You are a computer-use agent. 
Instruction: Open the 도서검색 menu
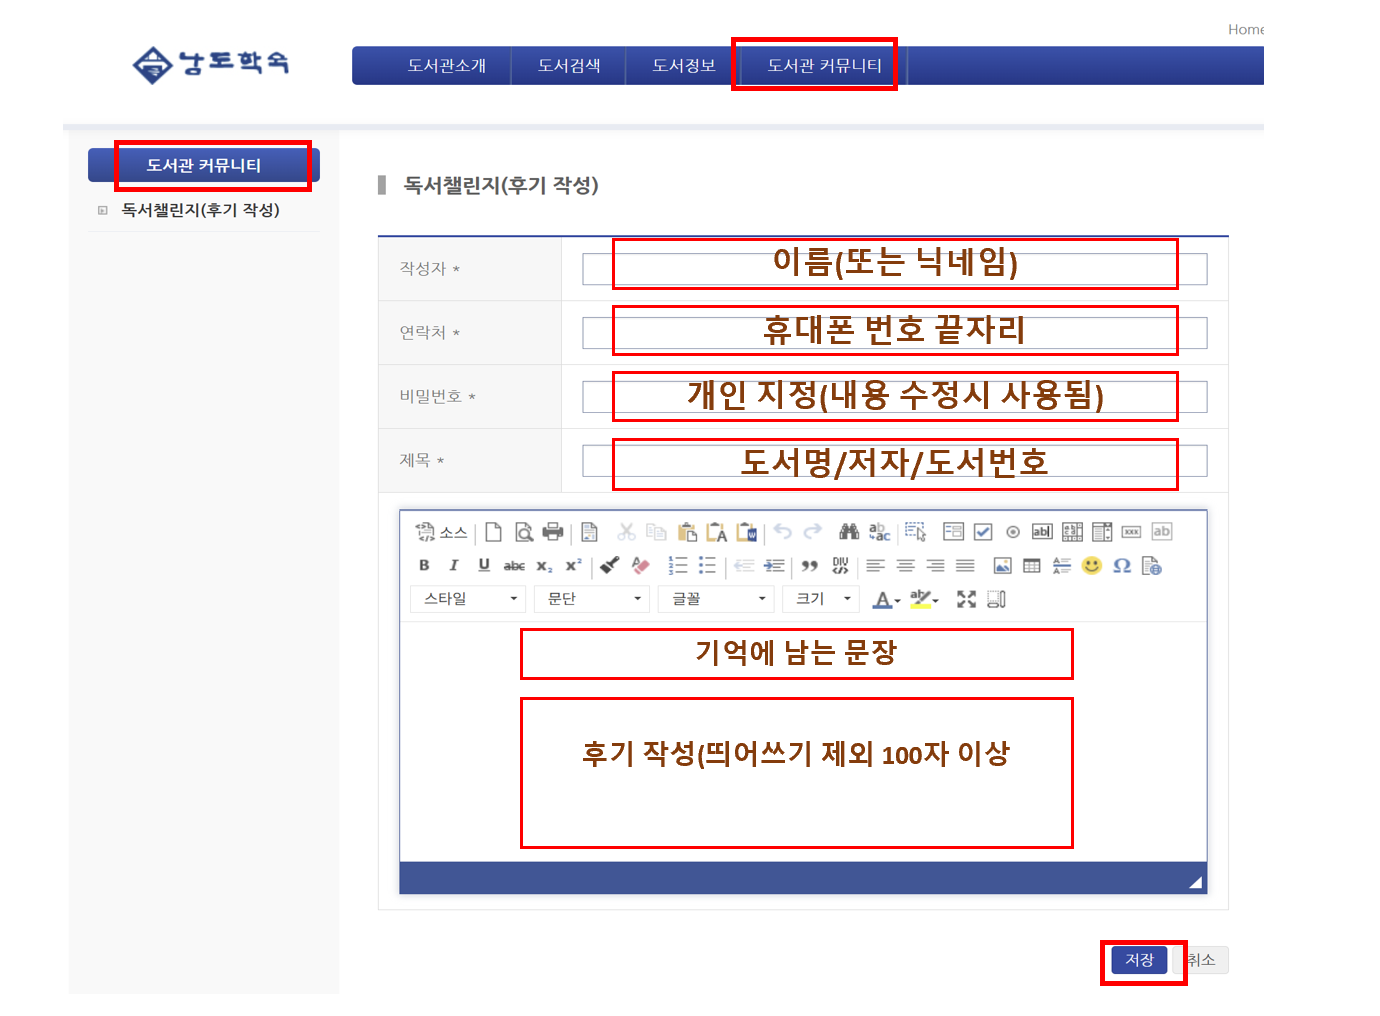click(569, 66)
